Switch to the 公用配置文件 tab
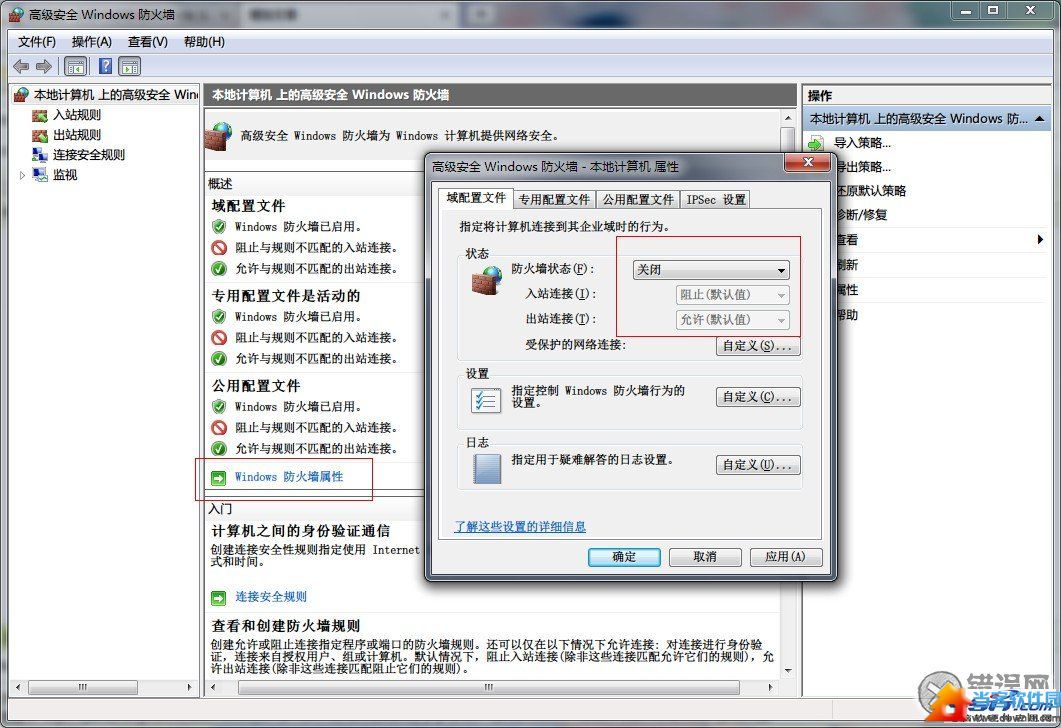Viewport: 1061px width, 728px height. (638, 200)
